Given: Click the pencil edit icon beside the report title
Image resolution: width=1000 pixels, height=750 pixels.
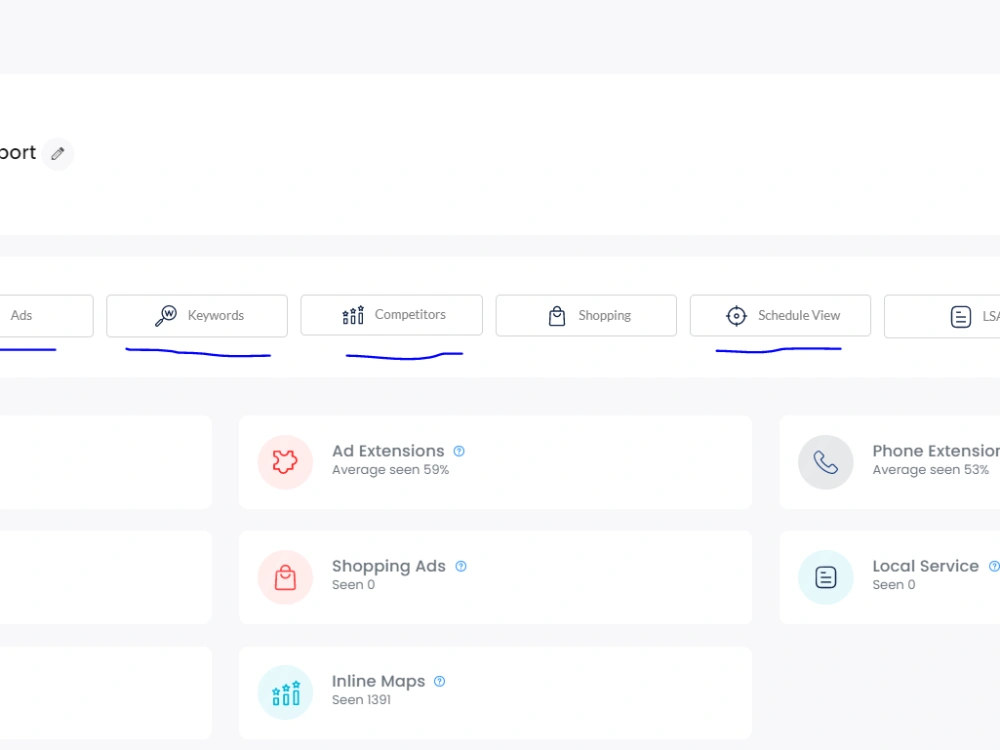Looking at the screenshot, I should coord(58,154).
